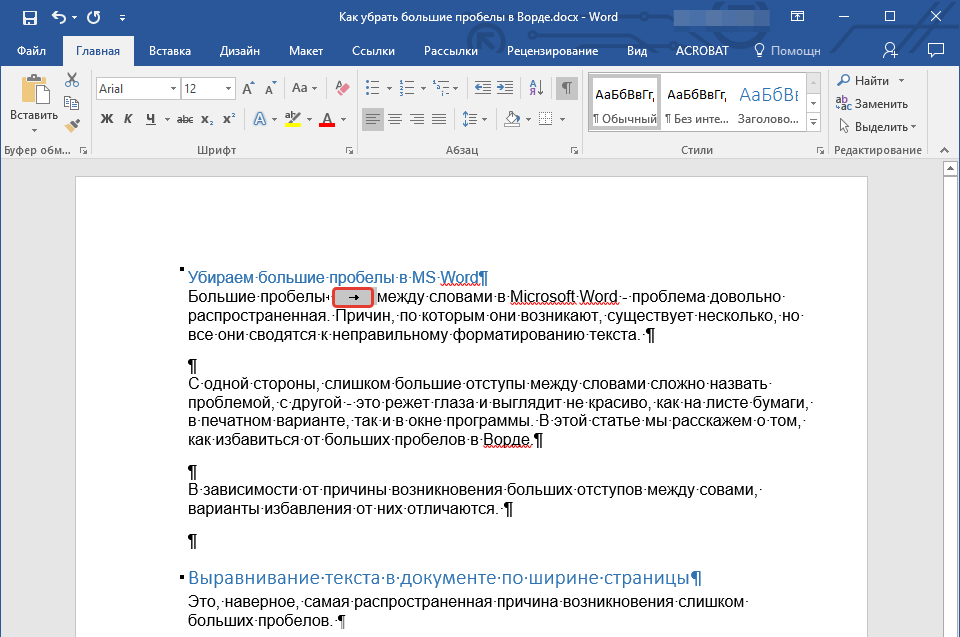Screen dimensions: 960x637
Task: Click the superscript button
Action: pos(229,120)
